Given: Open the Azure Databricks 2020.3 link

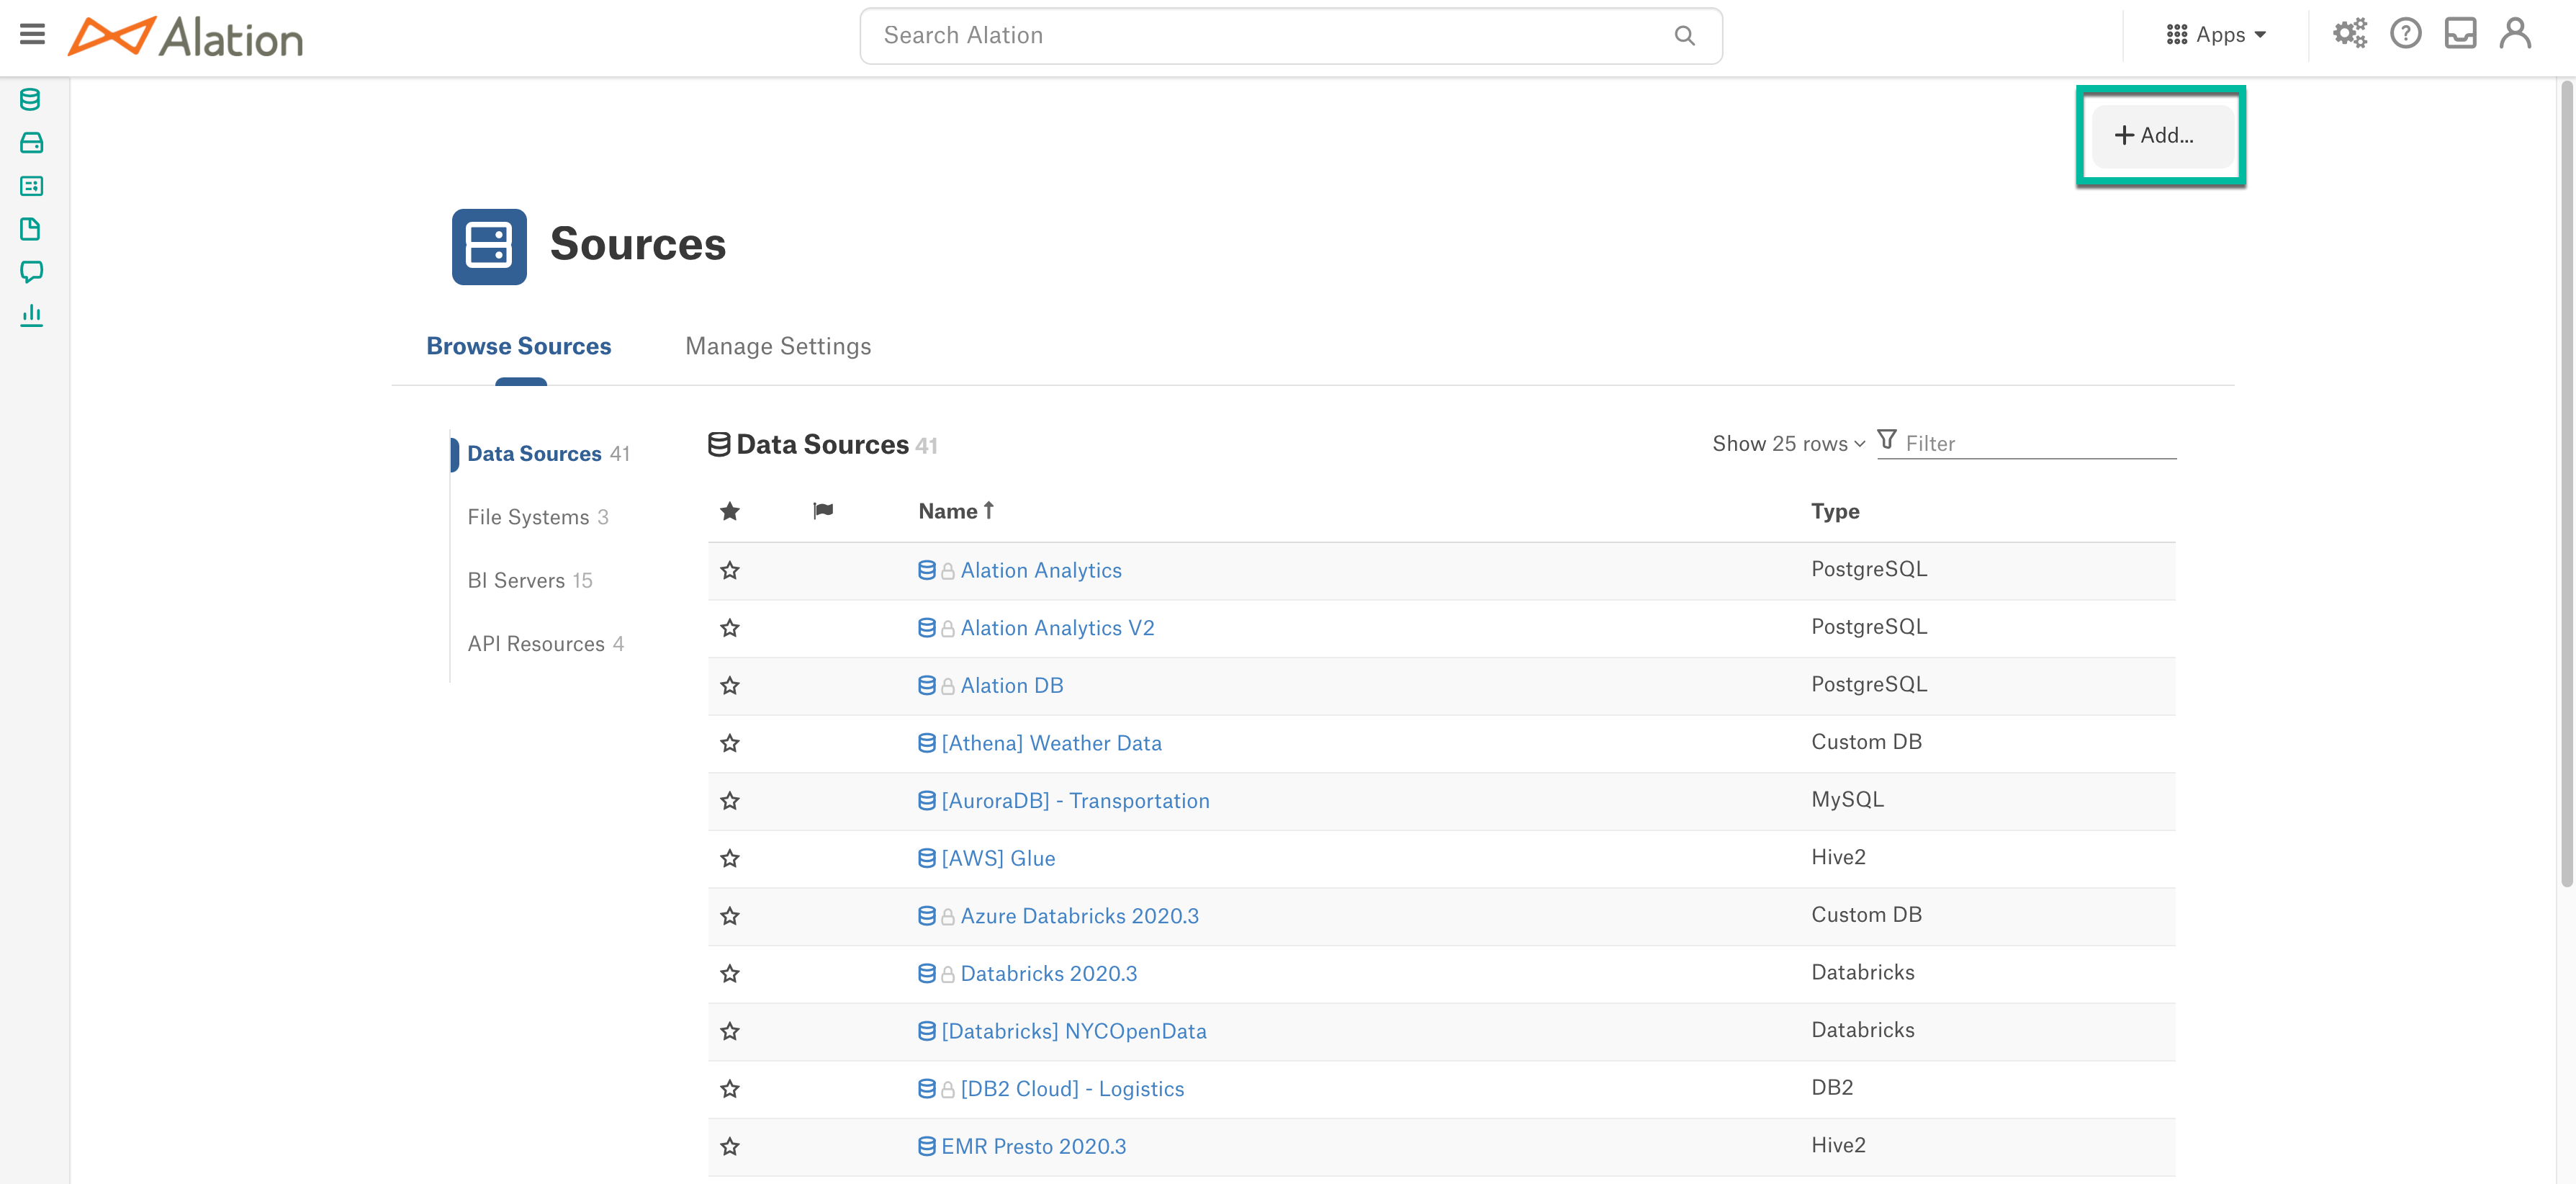Looking at the screenshot, I should click(1079, 915).
